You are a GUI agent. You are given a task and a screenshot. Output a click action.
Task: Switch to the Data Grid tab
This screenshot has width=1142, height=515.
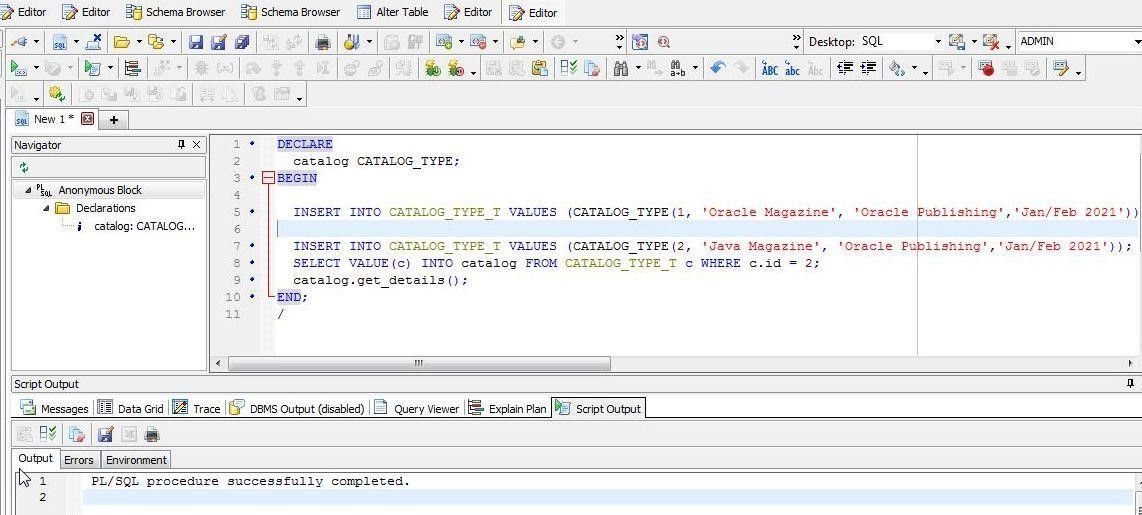click(131, 409)
